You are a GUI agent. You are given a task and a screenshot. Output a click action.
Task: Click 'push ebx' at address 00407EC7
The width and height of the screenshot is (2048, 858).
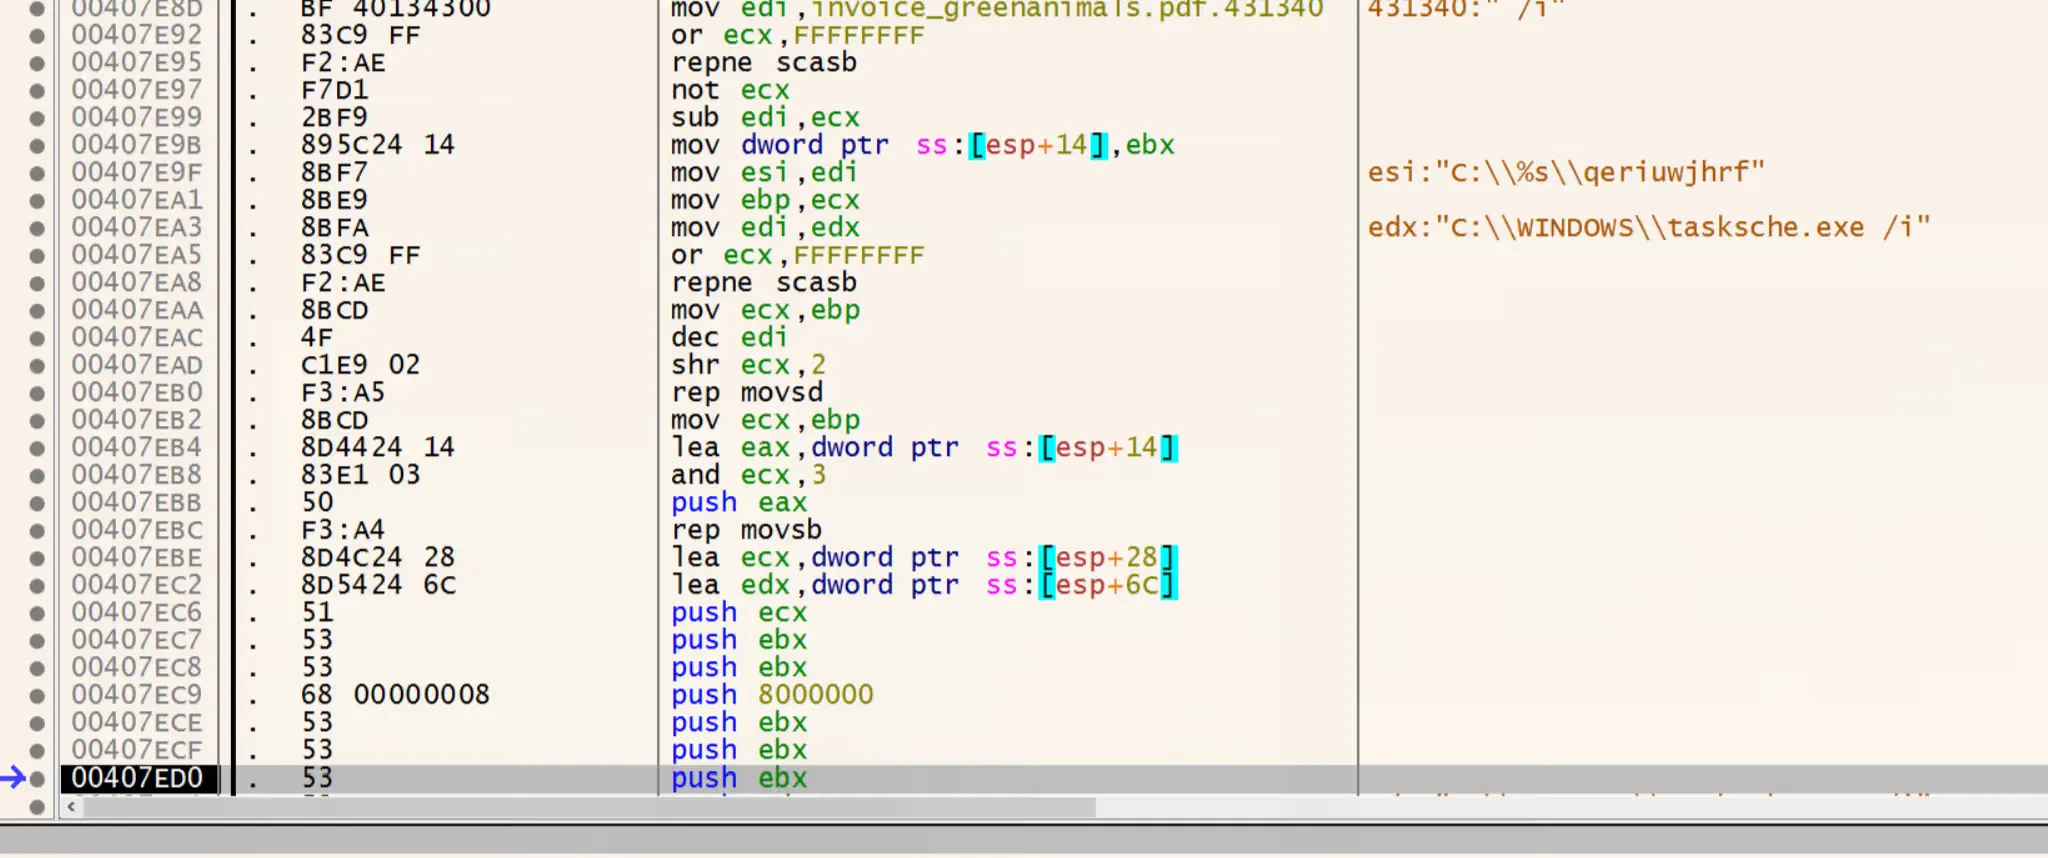pyautogui.click(x=739, y=640)
